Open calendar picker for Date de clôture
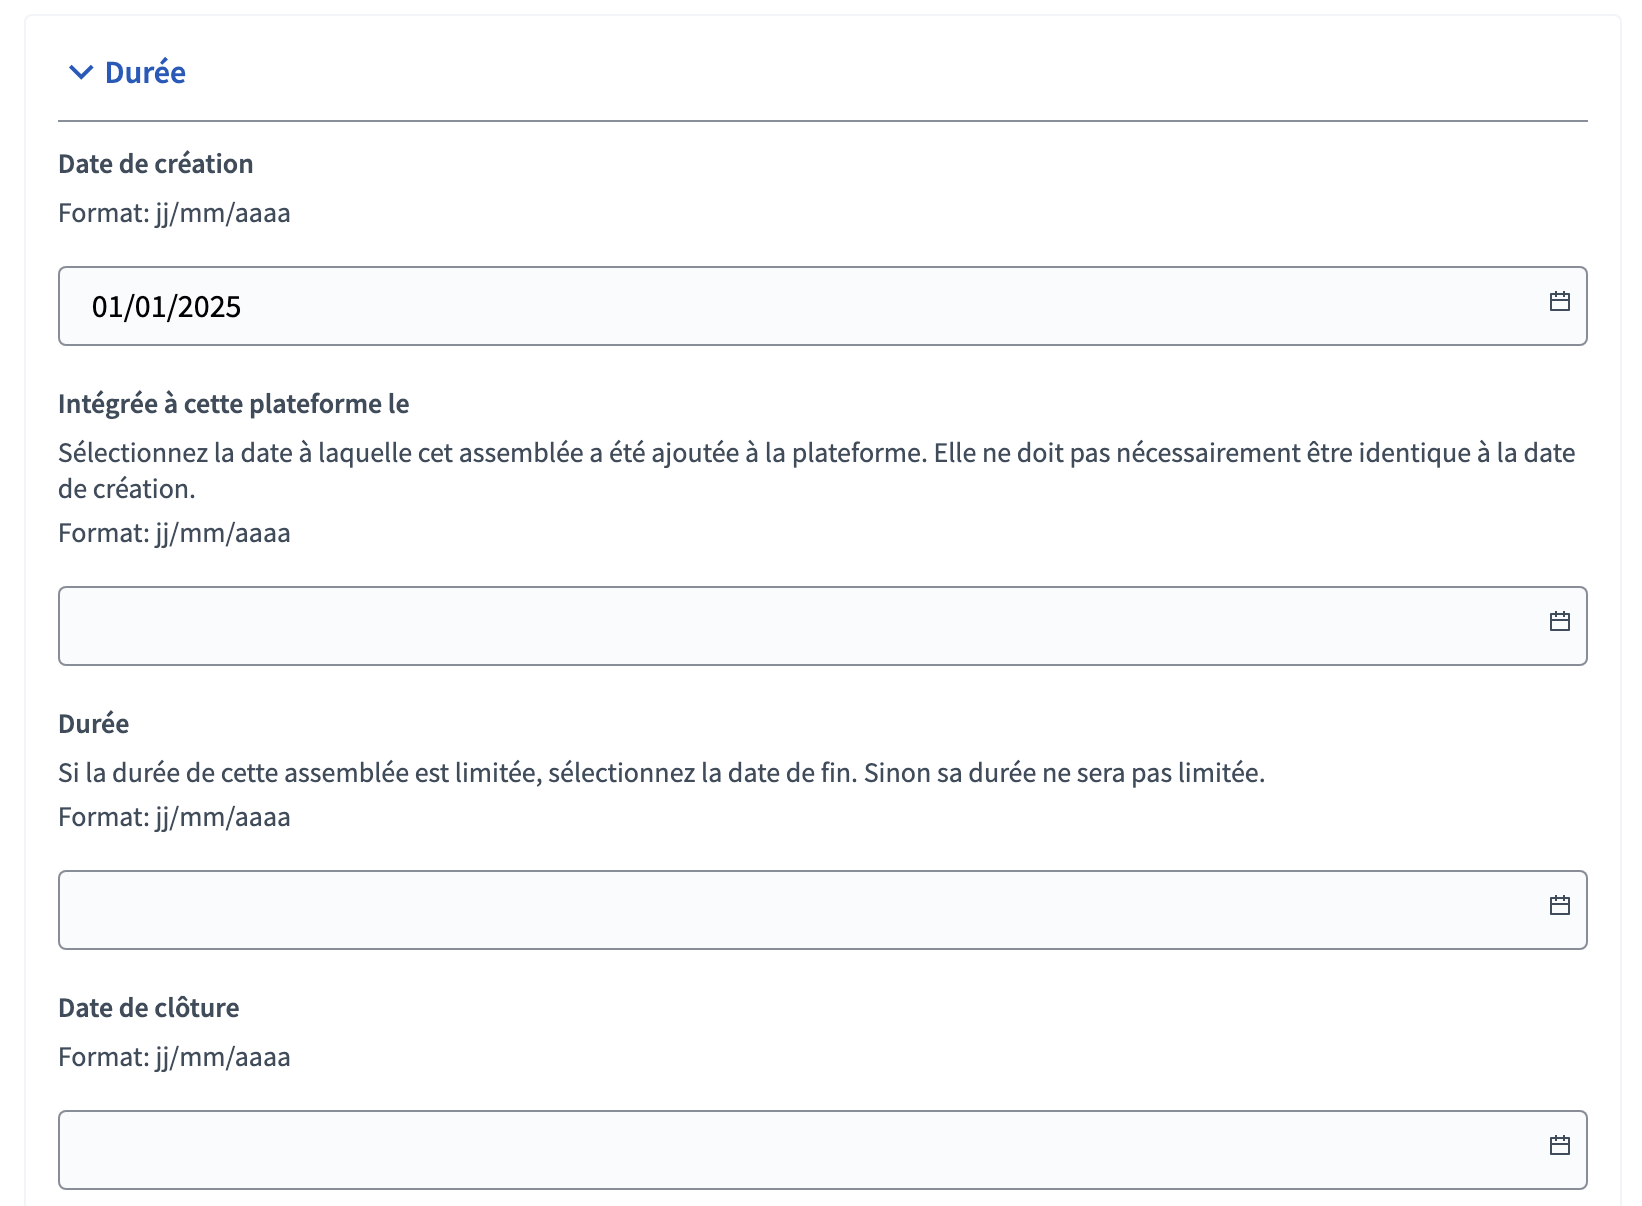Screen dimensions: 1642x1206 coord(1559,1145)
